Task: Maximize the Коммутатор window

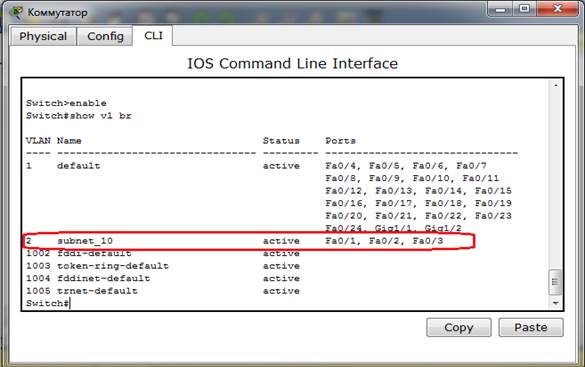Action: click(524, 9)
